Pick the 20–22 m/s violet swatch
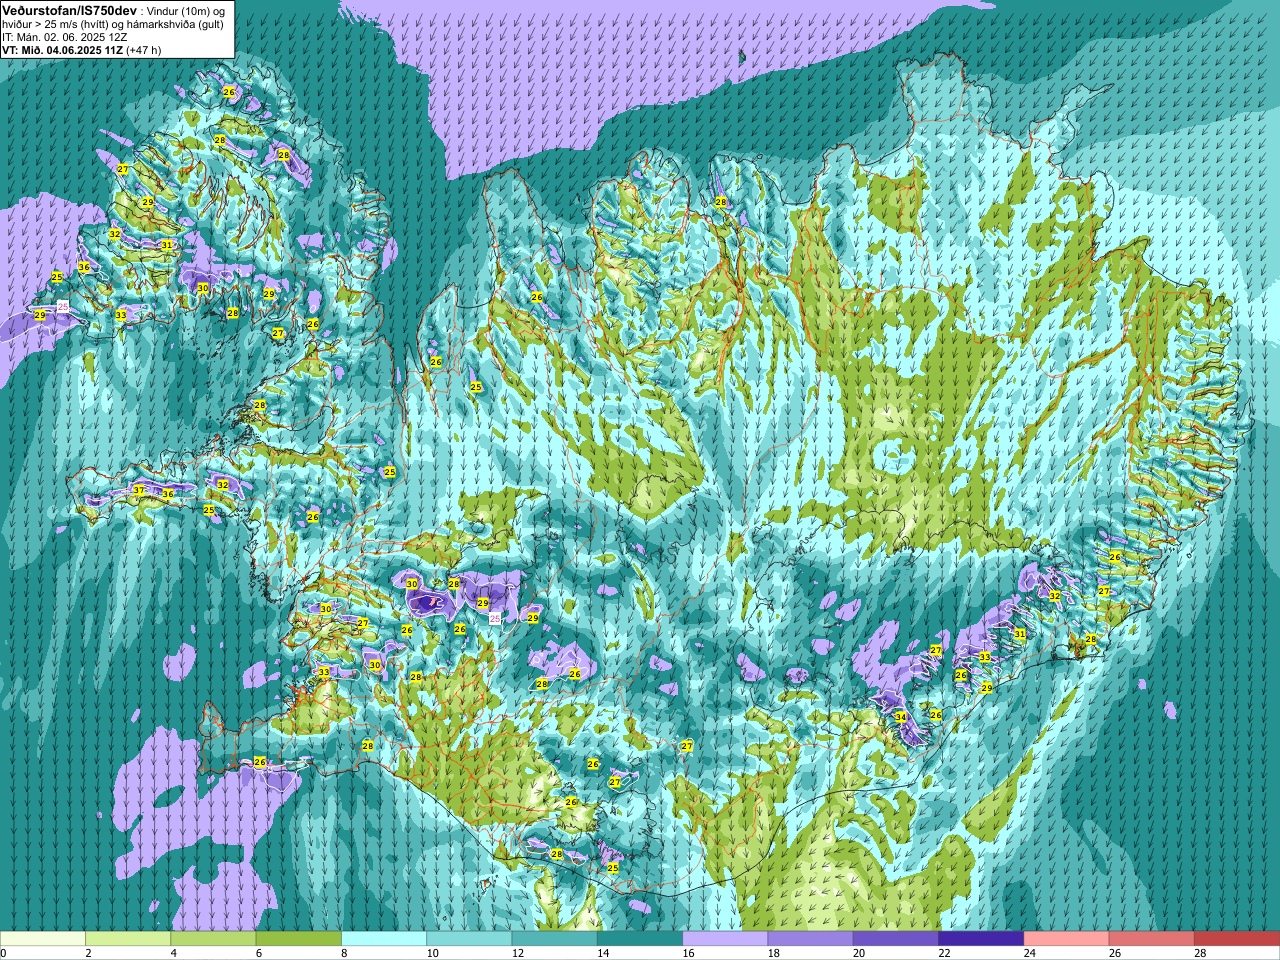This screenshot has width=1280, height=960. [896, 939]
